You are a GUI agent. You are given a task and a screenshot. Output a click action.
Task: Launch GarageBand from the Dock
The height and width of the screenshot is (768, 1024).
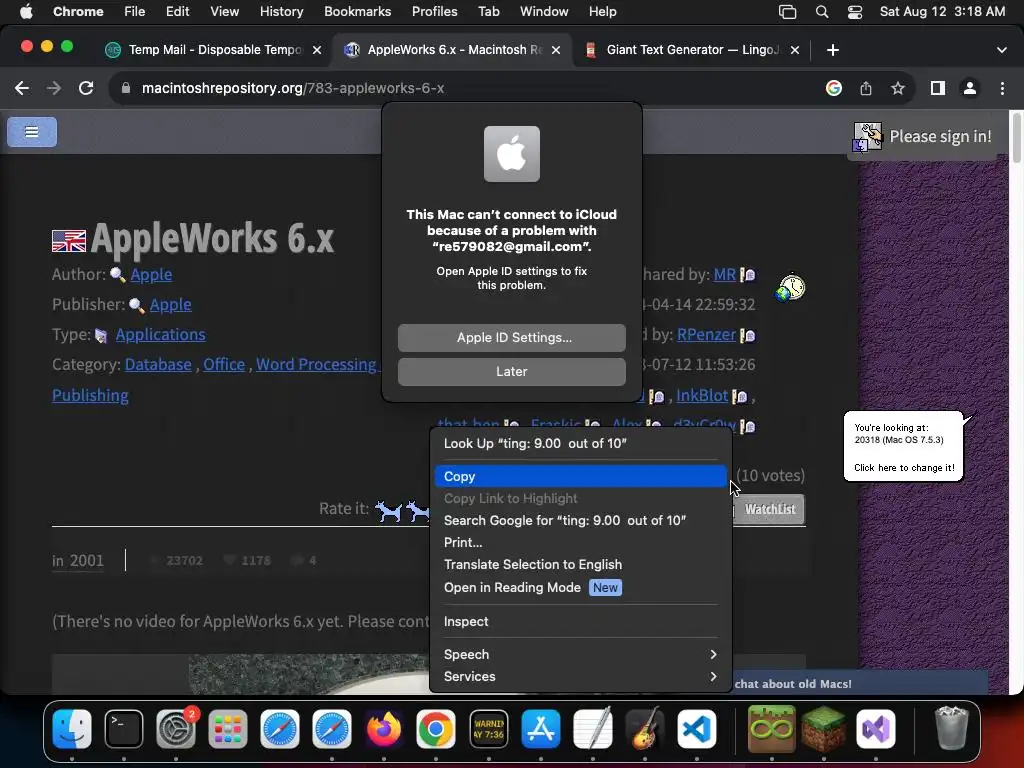[645, 729]
